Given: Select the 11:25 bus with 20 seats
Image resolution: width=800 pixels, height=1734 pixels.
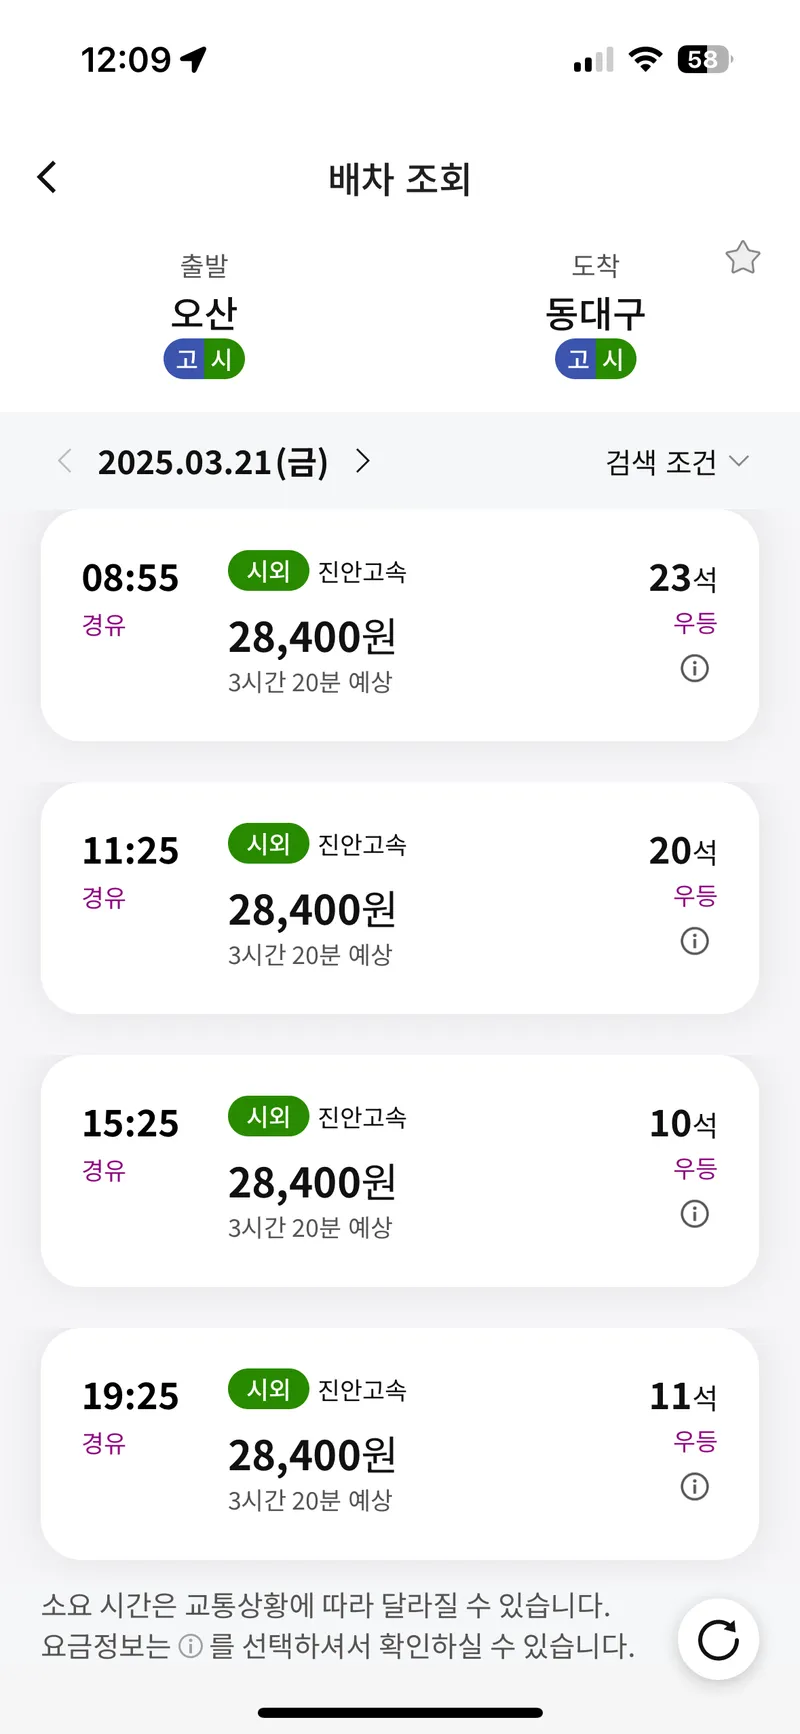Looking at the screenshot, I should (x=400, y=899).
